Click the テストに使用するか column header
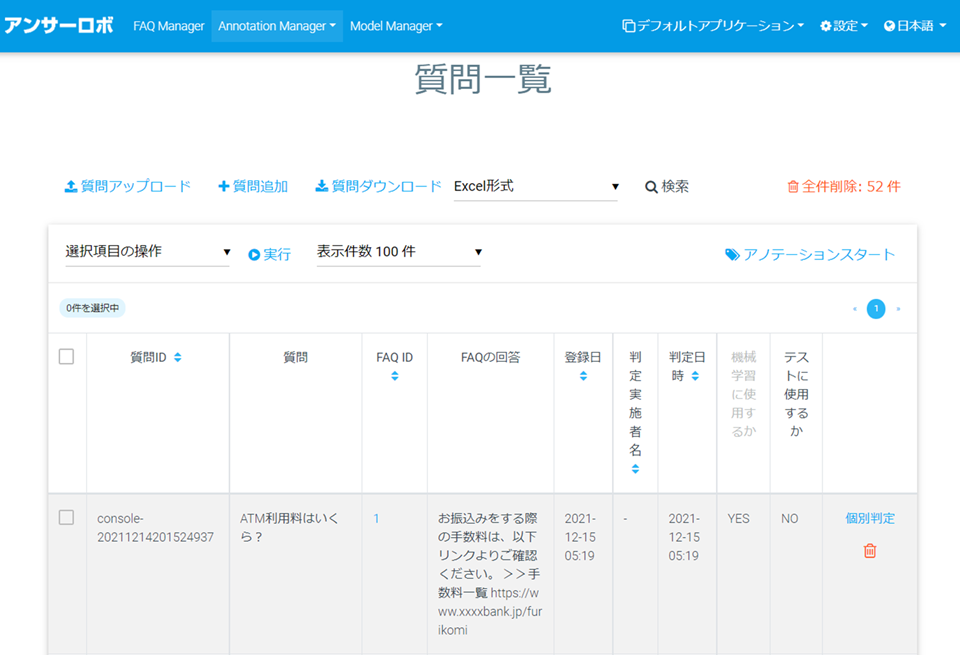960x655 pixels. tap(797, 394)
